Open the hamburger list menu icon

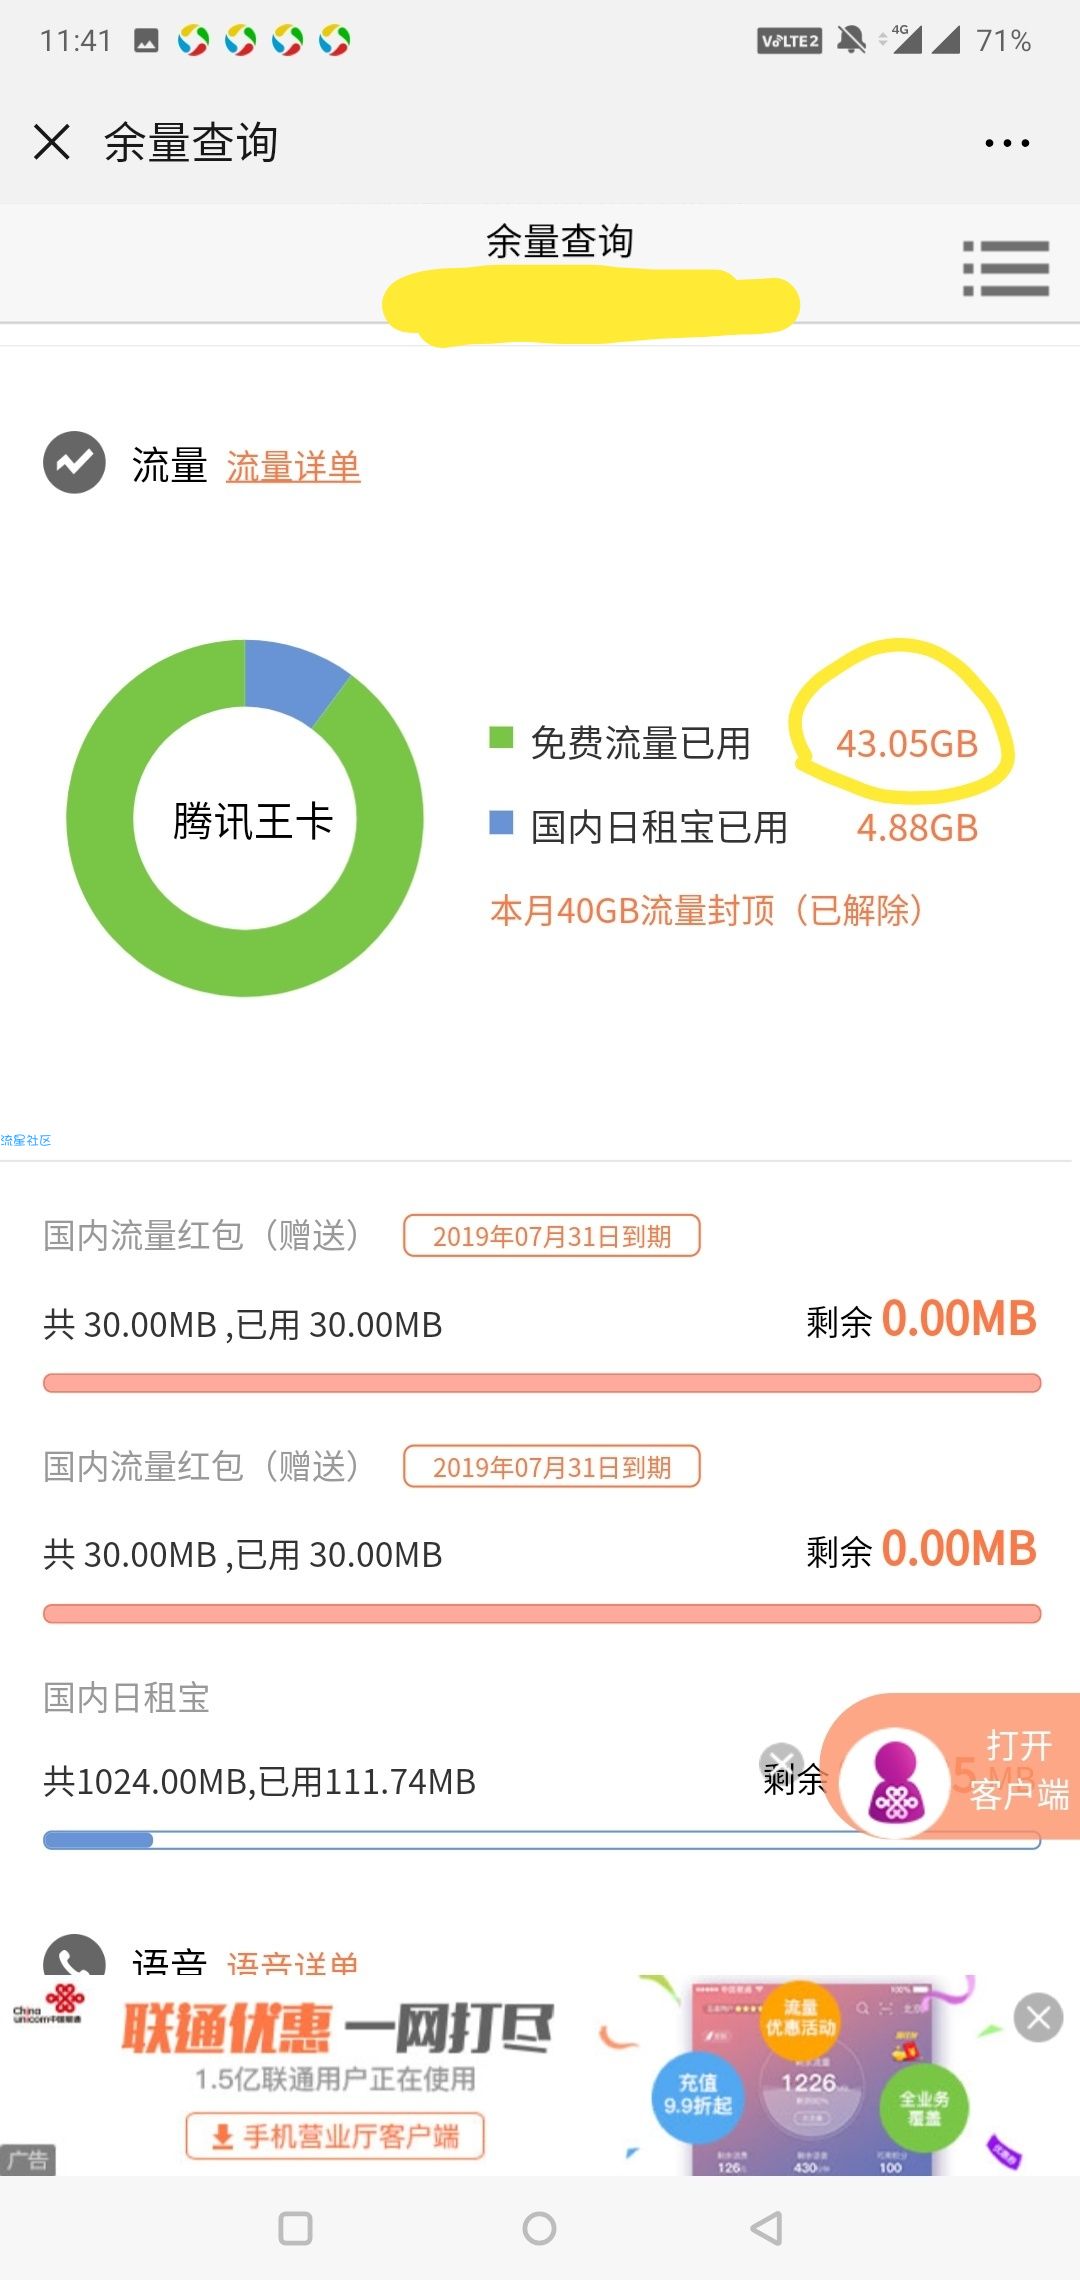(1006, 268)
